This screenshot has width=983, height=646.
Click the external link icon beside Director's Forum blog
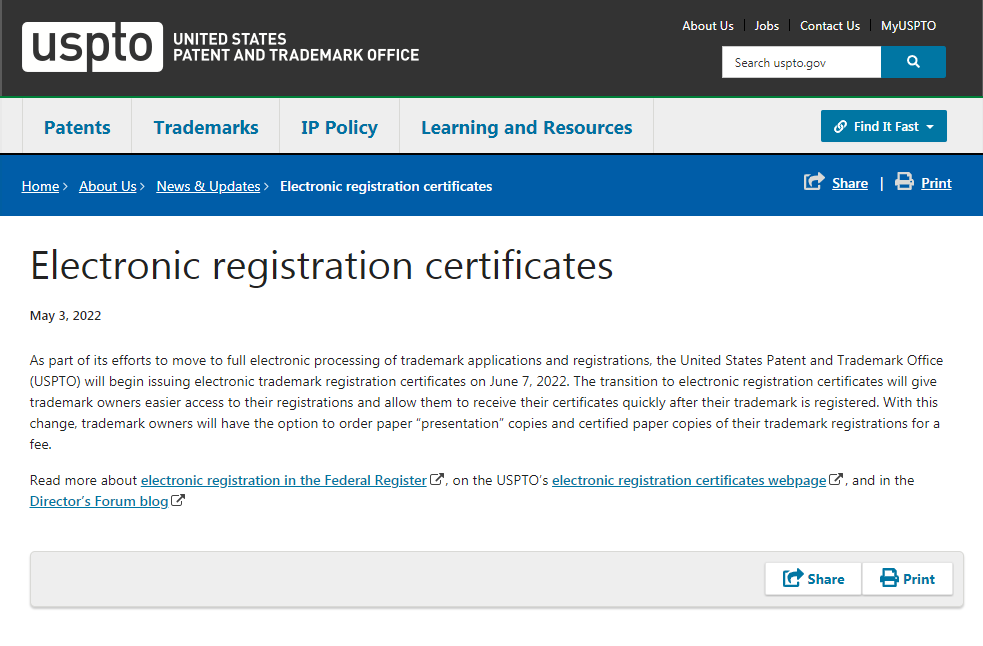tap(178, 500)
